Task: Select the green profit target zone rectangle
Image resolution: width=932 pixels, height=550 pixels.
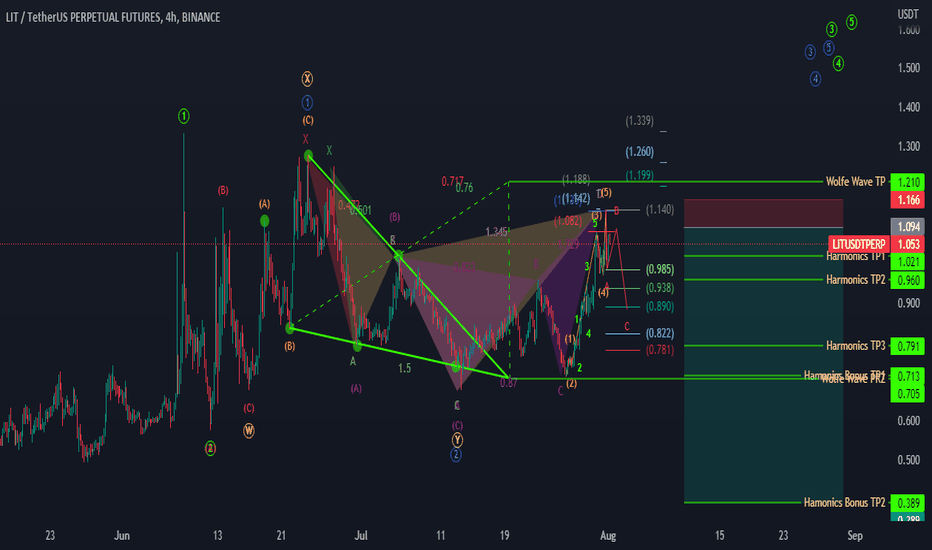Action: coord(763,365)
